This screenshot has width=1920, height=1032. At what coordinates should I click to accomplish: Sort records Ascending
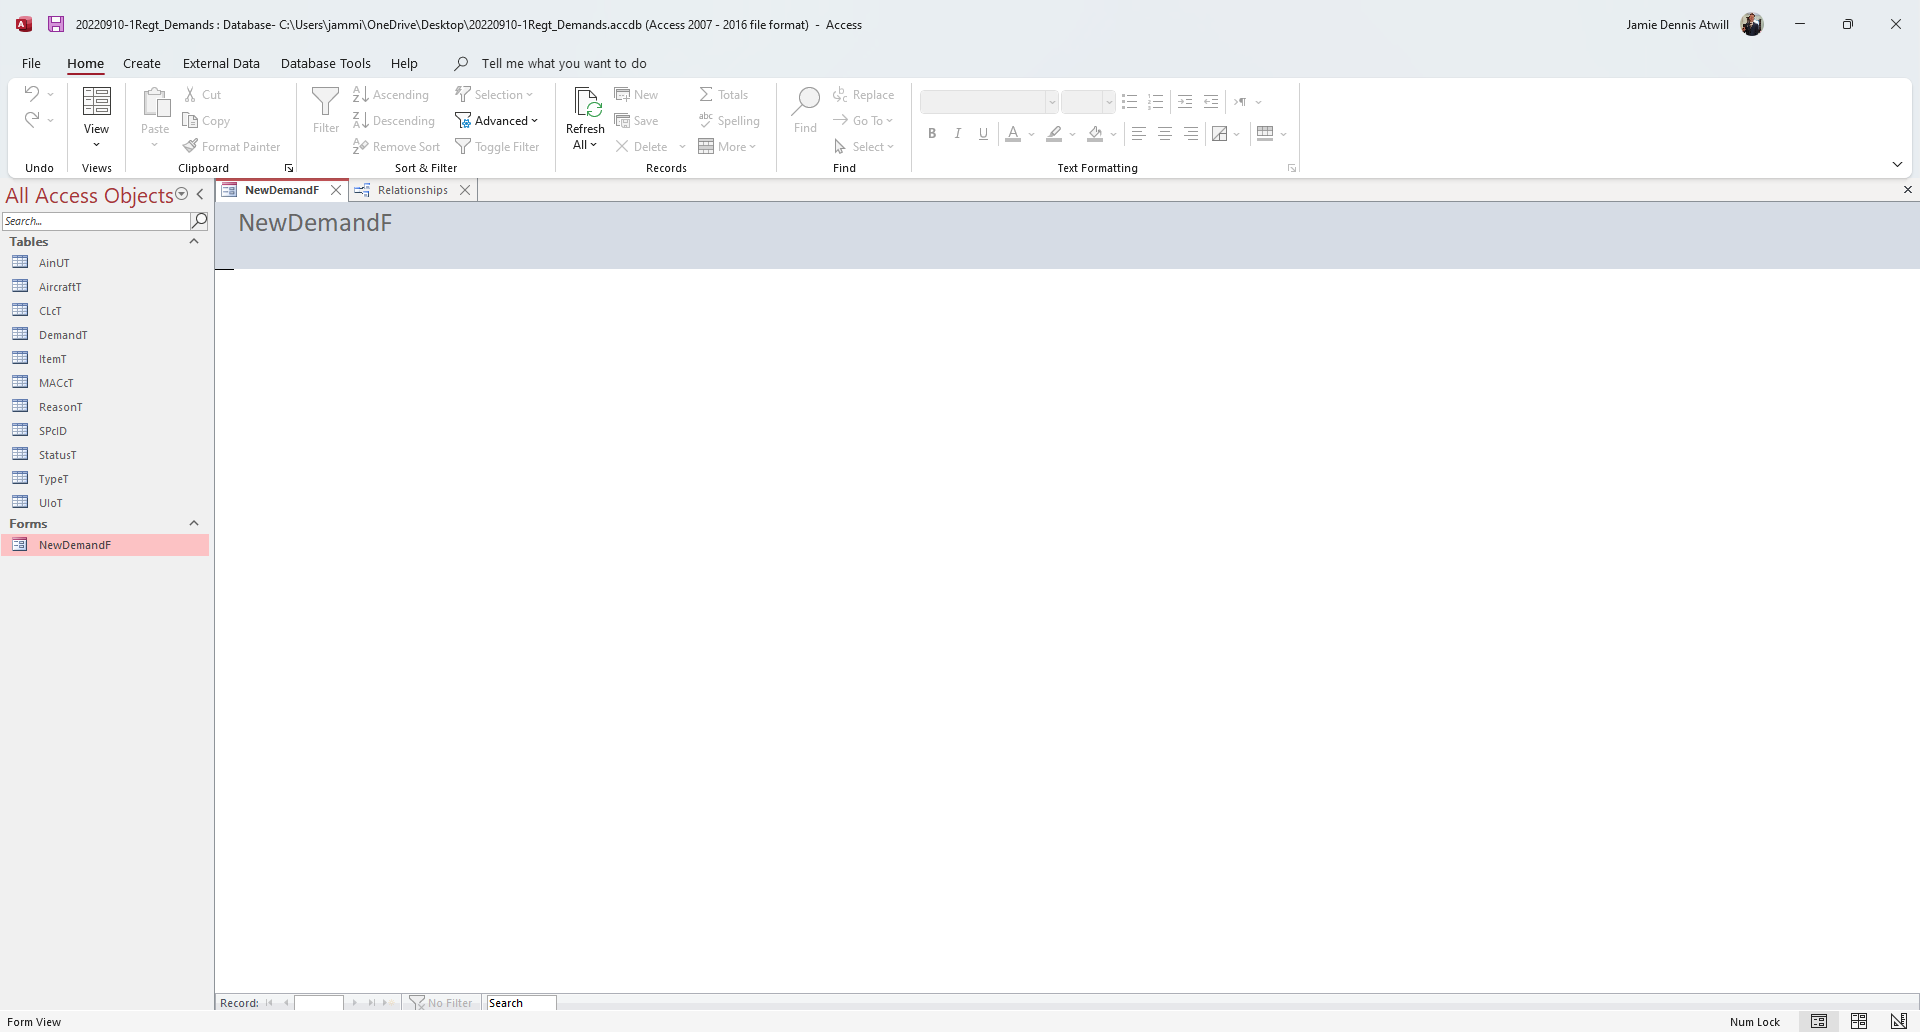coord(391,95)
